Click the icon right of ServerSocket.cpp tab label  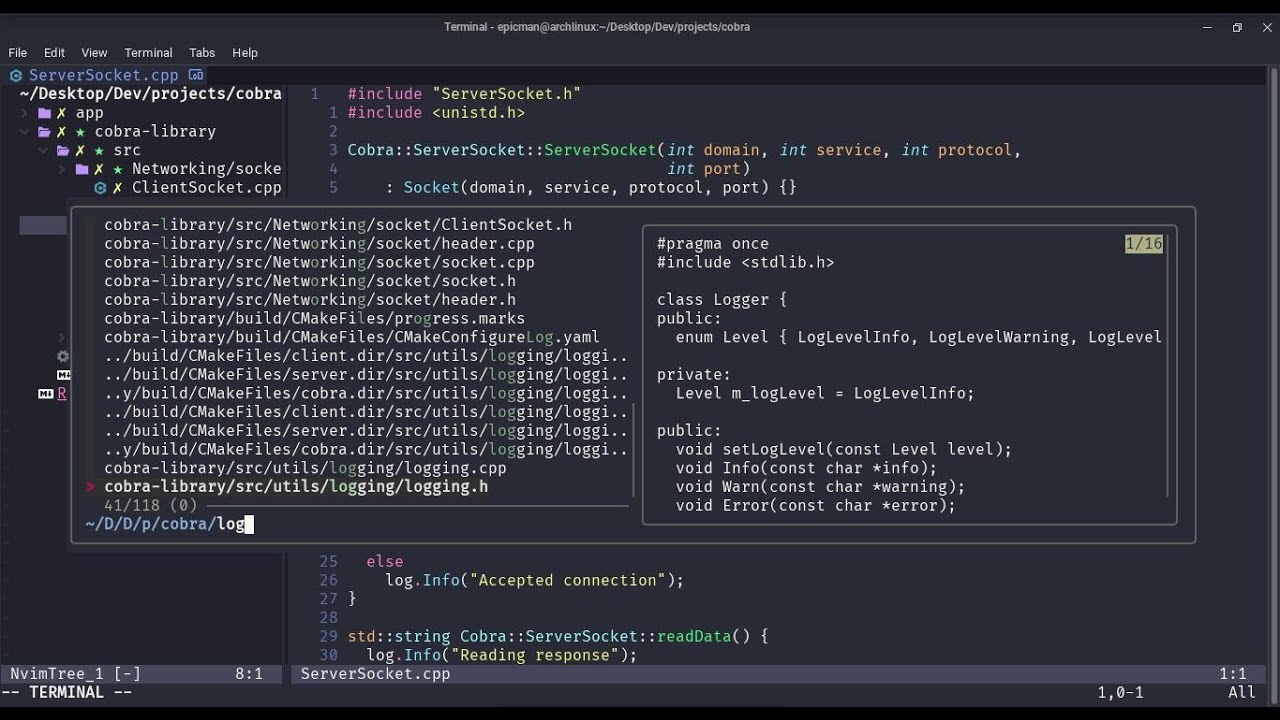pyautogui.click(x=196, y=75)
